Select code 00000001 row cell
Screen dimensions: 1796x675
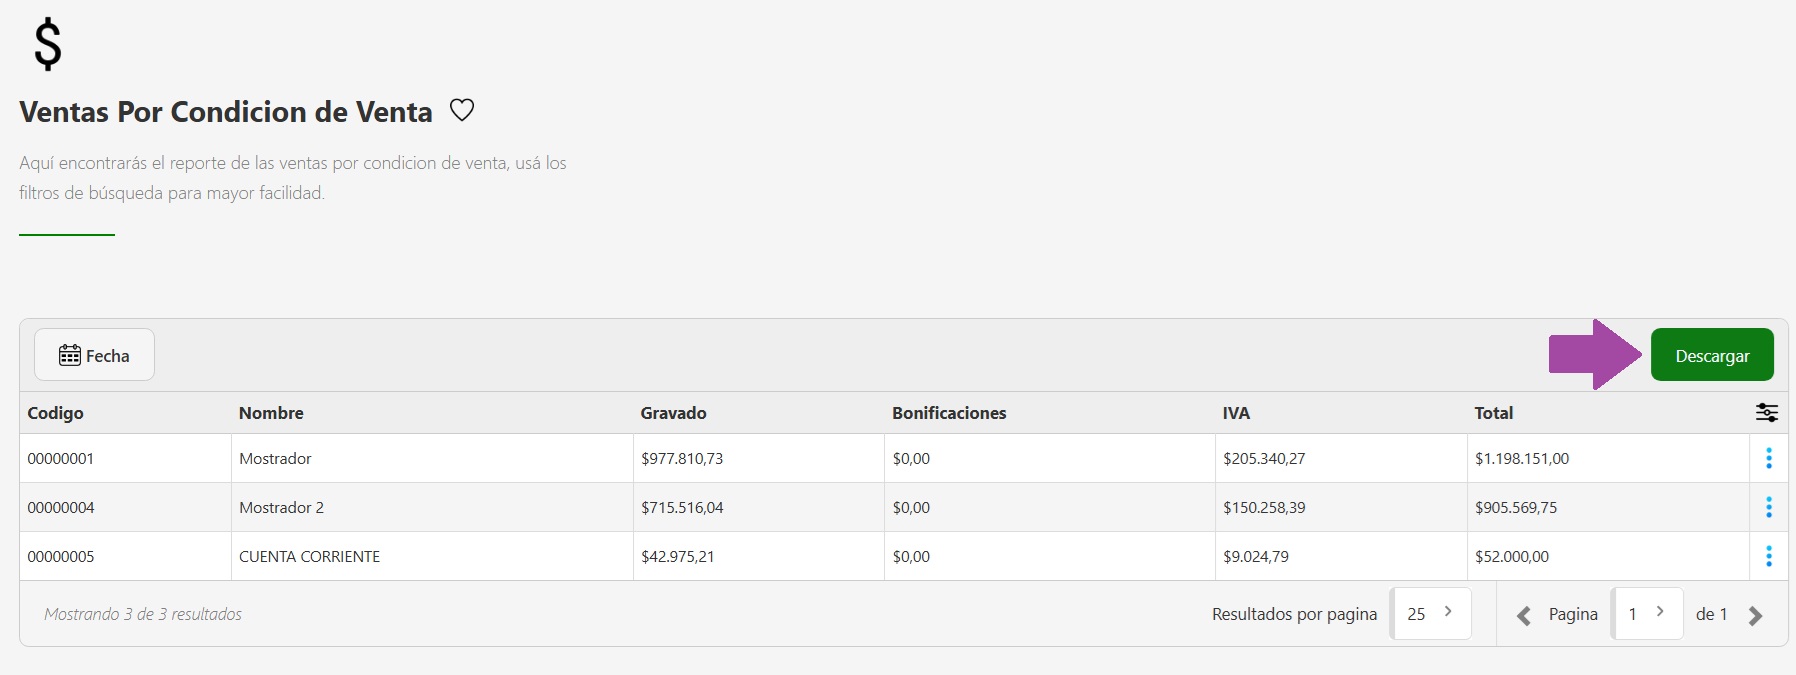pos(61,458)
